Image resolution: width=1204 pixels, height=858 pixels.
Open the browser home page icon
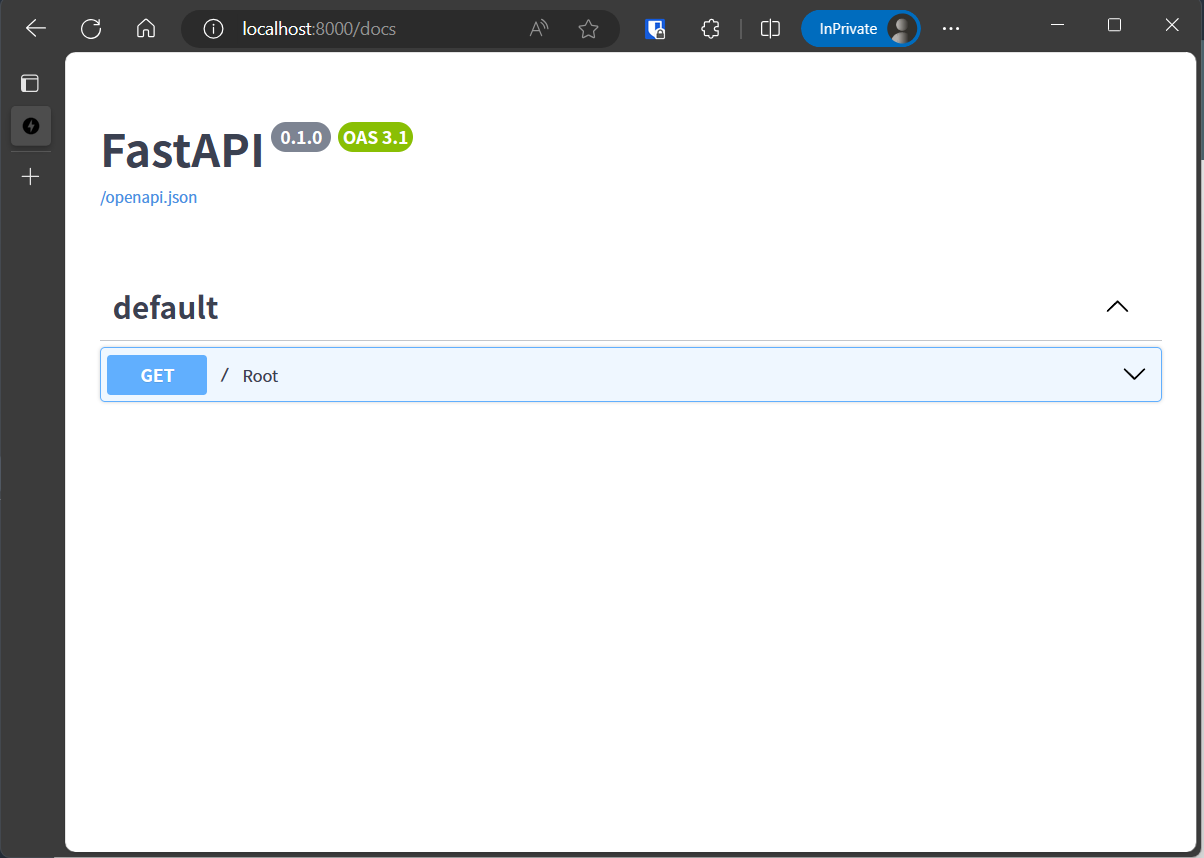click(146, 29)
